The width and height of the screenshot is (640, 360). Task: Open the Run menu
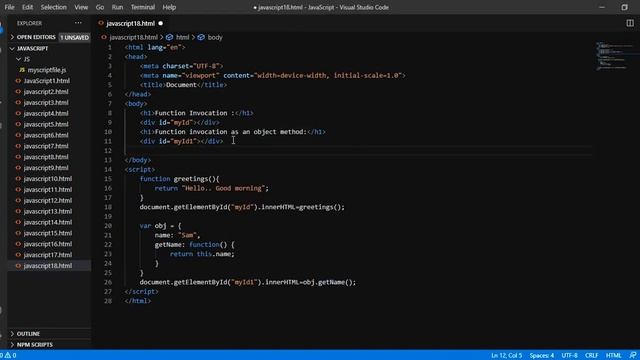pos(117,7)
